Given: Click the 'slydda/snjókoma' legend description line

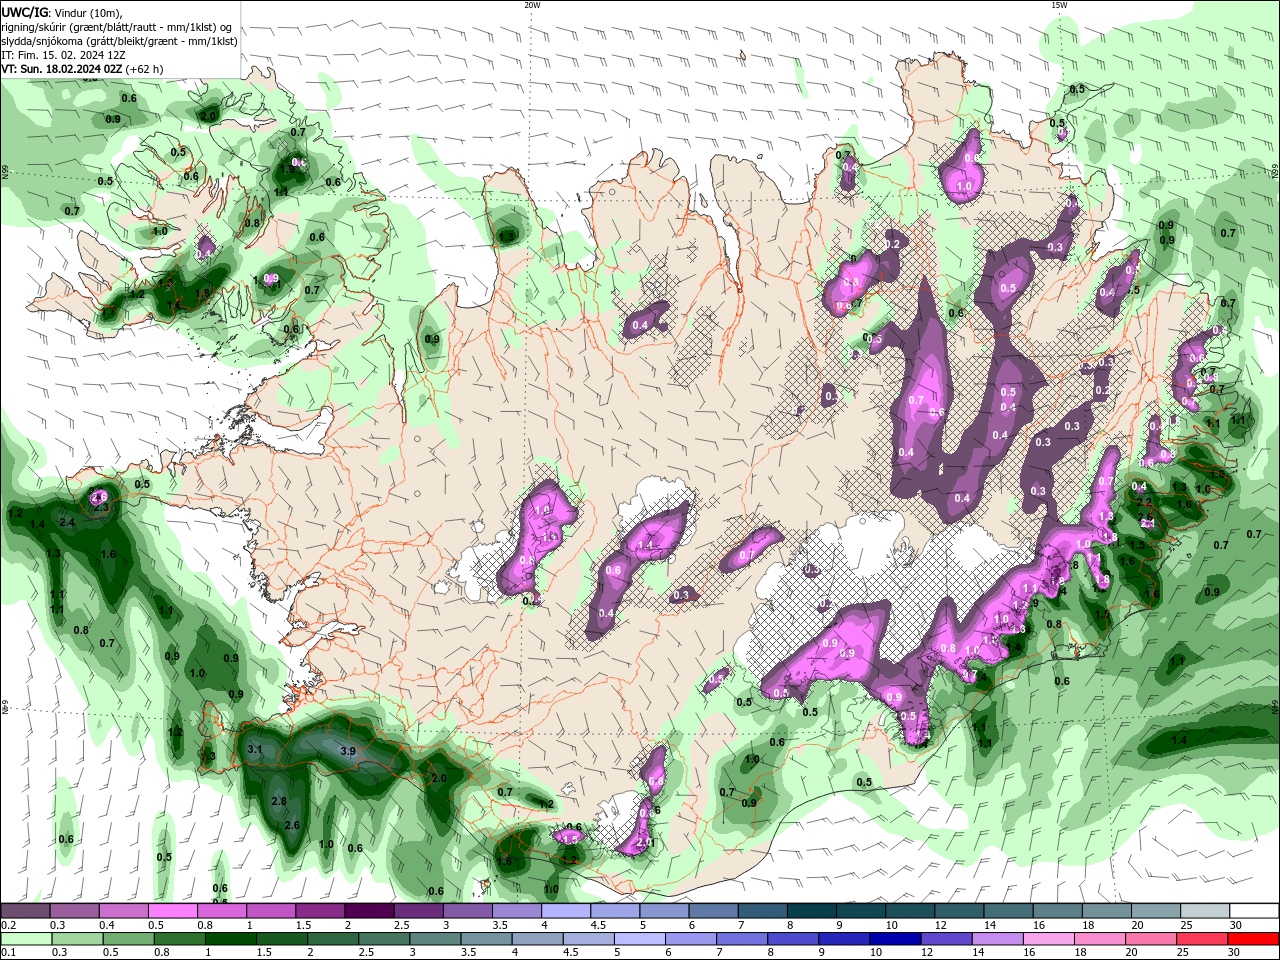Looking at the screenshot, I should click(x=119, y=41).
